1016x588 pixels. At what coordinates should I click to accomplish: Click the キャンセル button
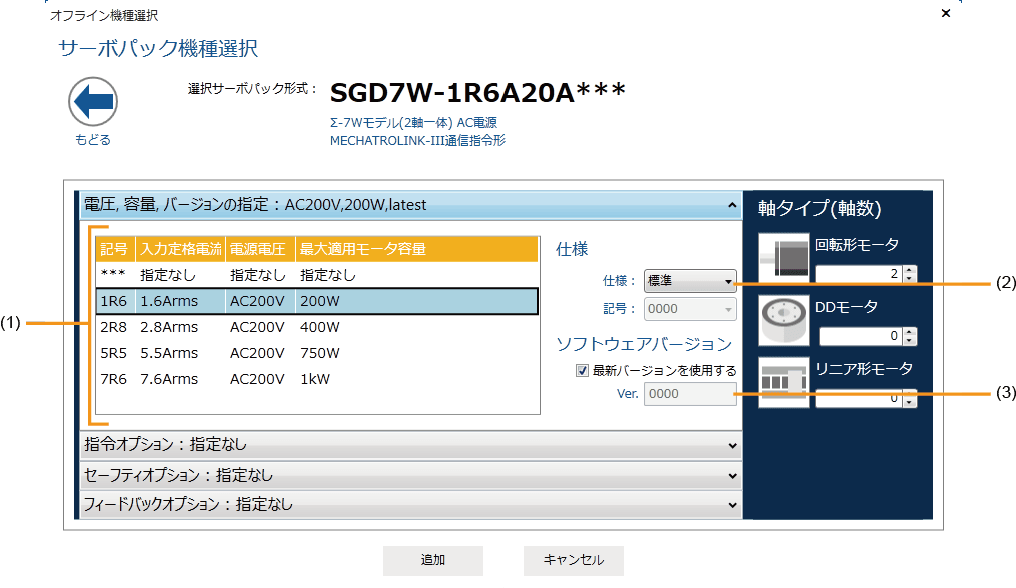pyautogui.click(x=574, y=560)
